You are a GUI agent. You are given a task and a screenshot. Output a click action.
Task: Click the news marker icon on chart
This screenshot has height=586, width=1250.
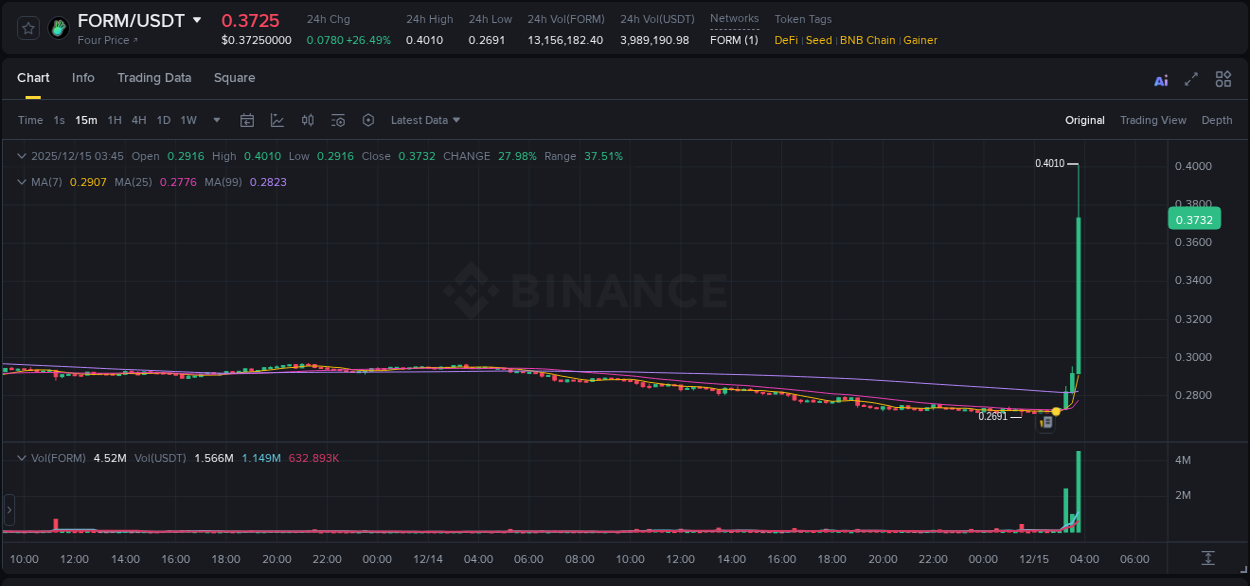1045,423
